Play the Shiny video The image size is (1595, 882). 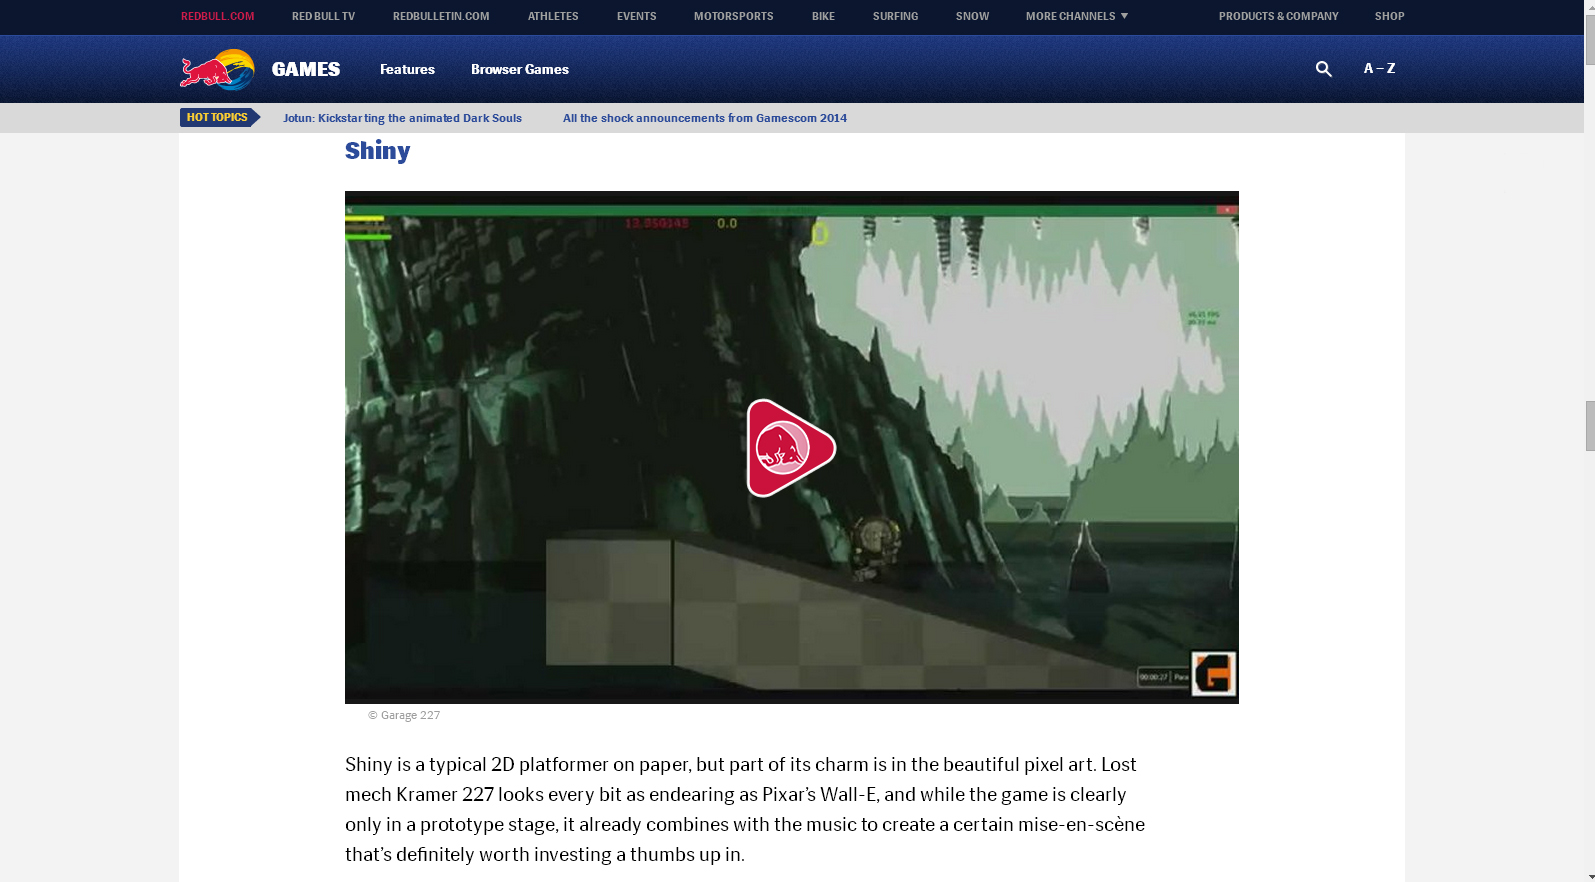click(x=791, y=447)
